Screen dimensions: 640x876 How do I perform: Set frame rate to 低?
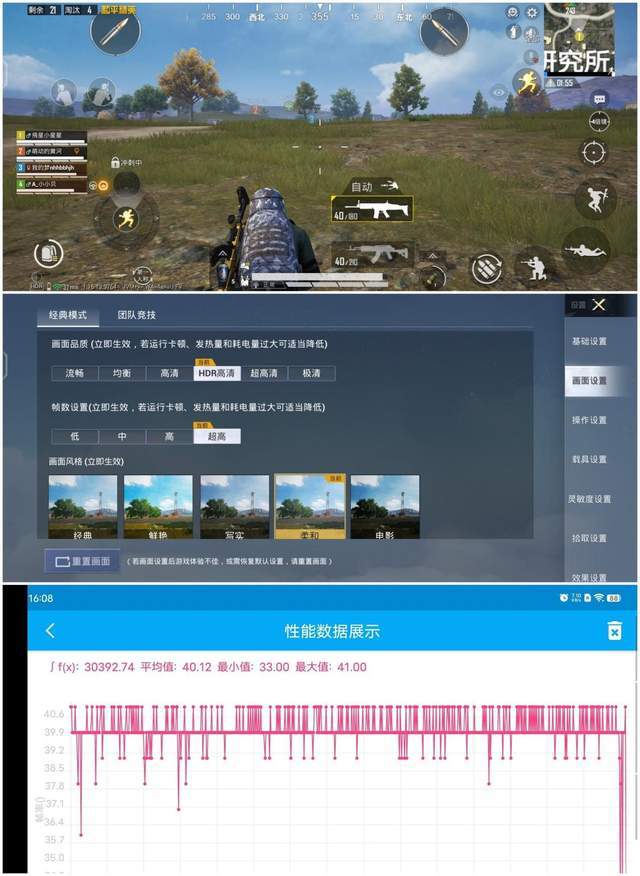pyautogui.click(x=75, y=436)
